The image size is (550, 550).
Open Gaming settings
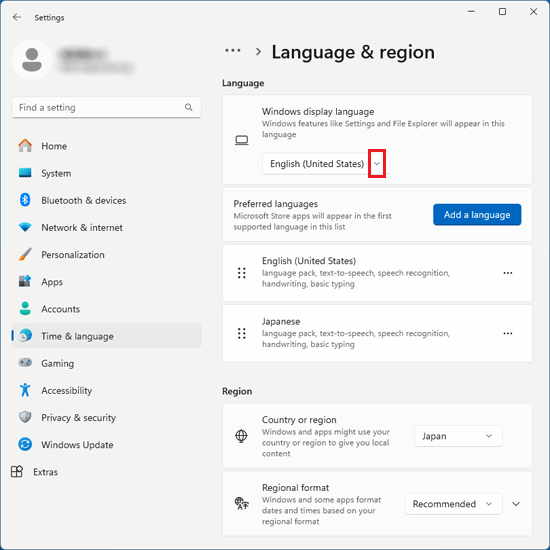point(106,363)
